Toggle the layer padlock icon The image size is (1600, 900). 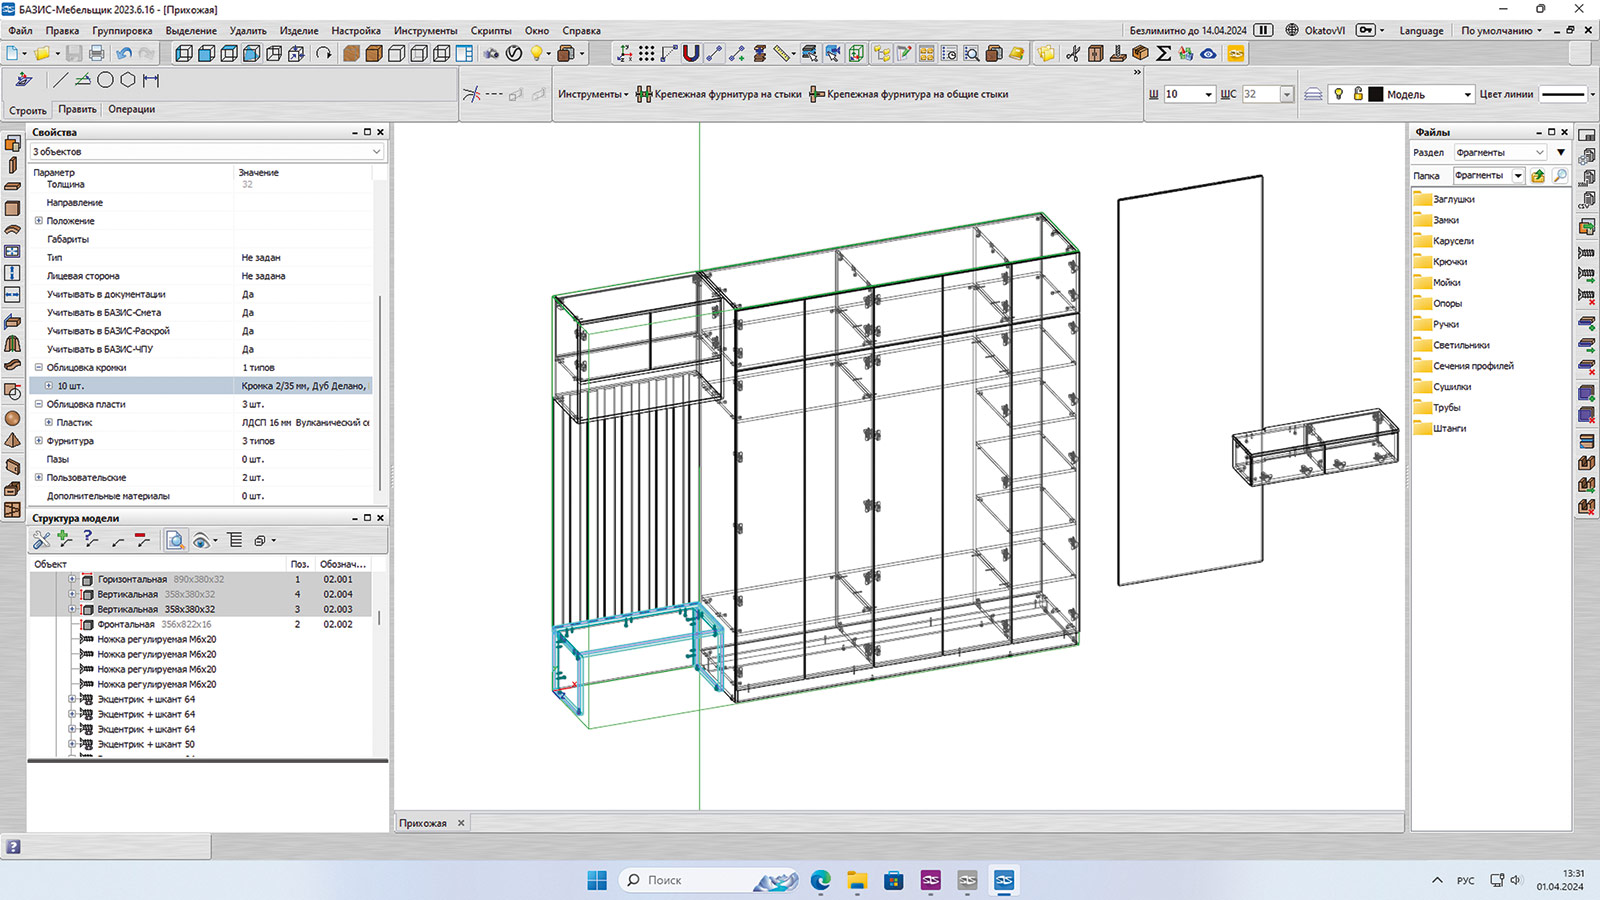(x=1357, y=94)
